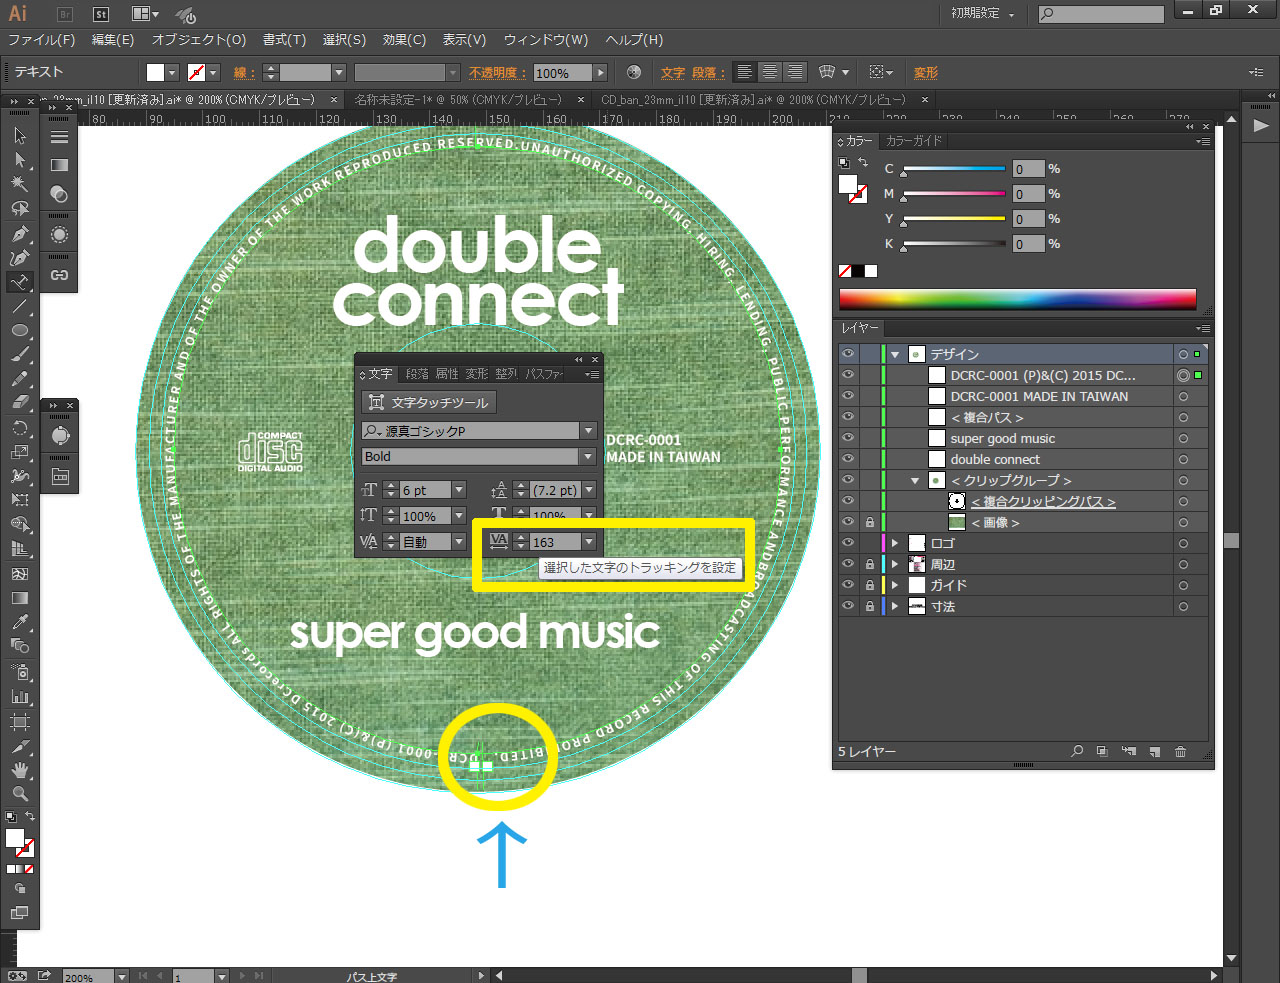1280x983 pixels.
Task: Select the Artboard tool
Action: coord(20,721)
